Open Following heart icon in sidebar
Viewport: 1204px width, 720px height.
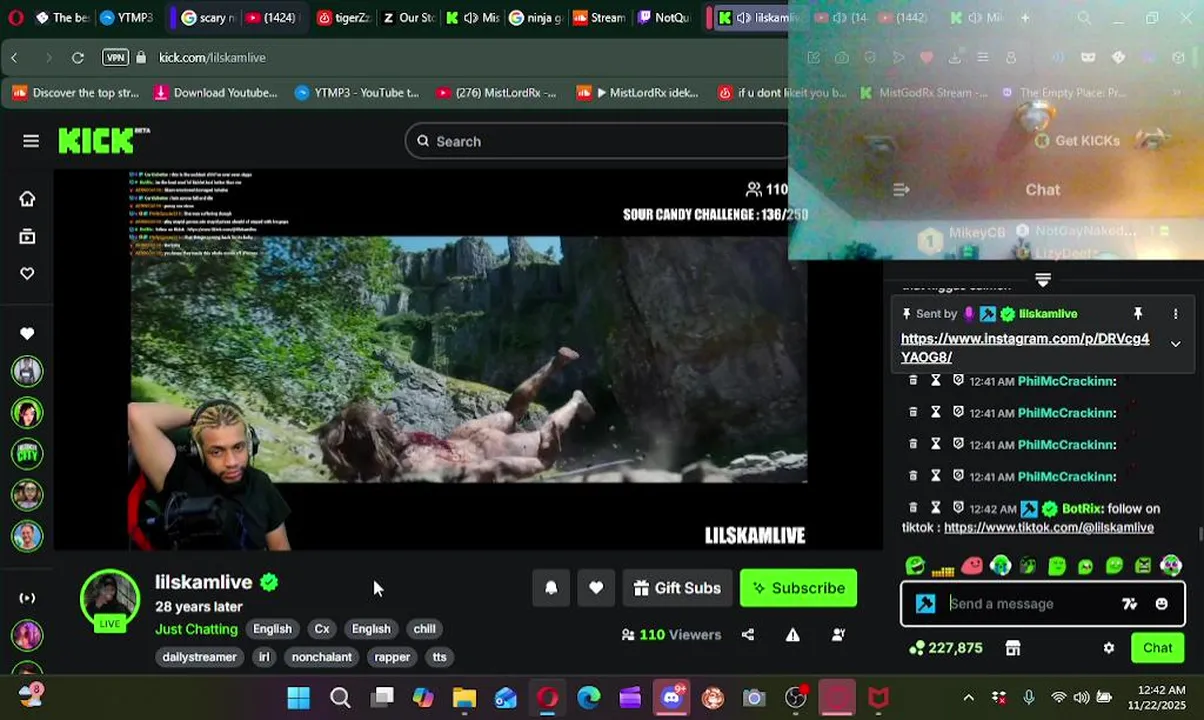click(x=27, y=274)
